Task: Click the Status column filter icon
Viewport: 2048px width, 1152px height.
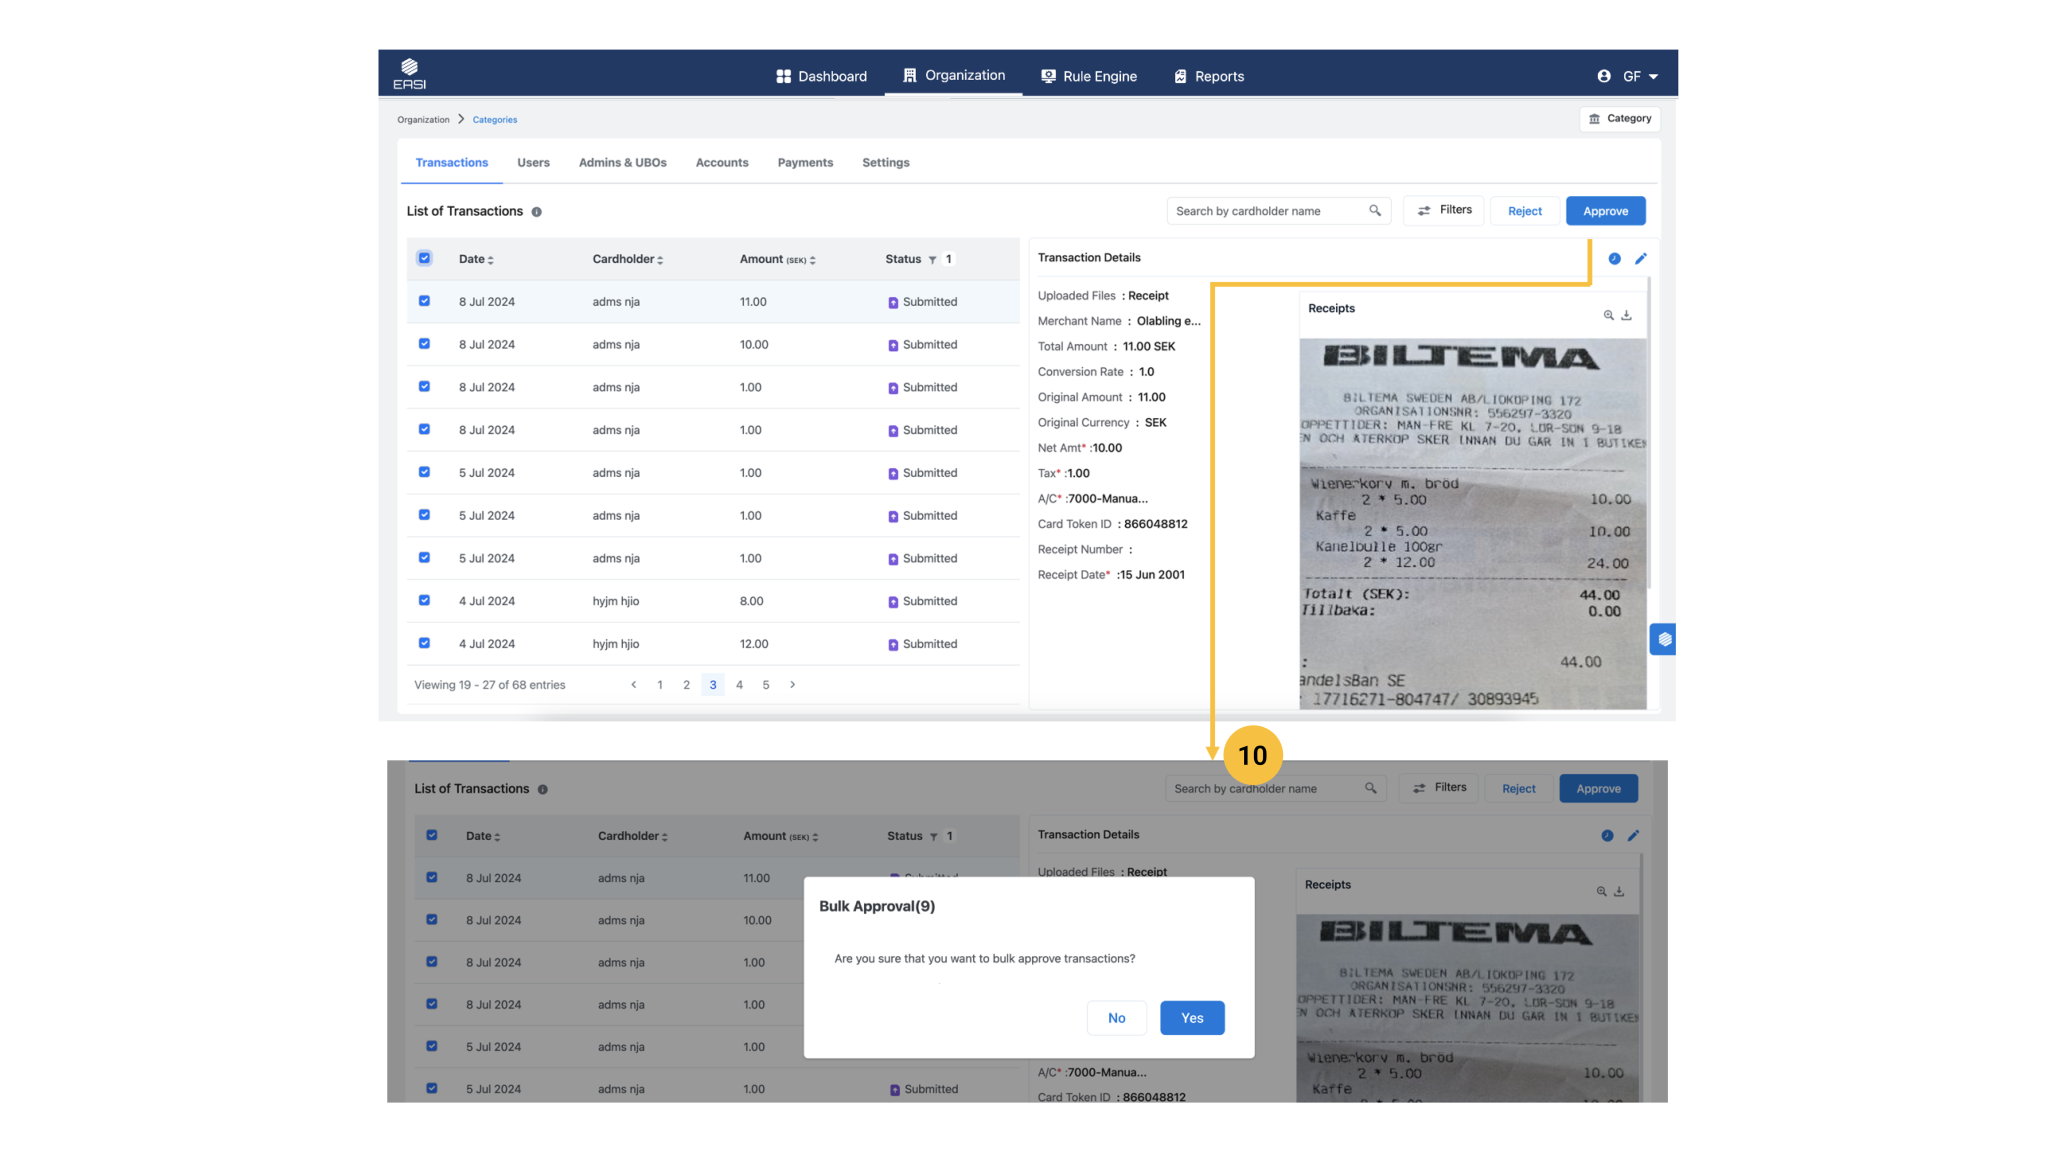Action: pos(932,260)
